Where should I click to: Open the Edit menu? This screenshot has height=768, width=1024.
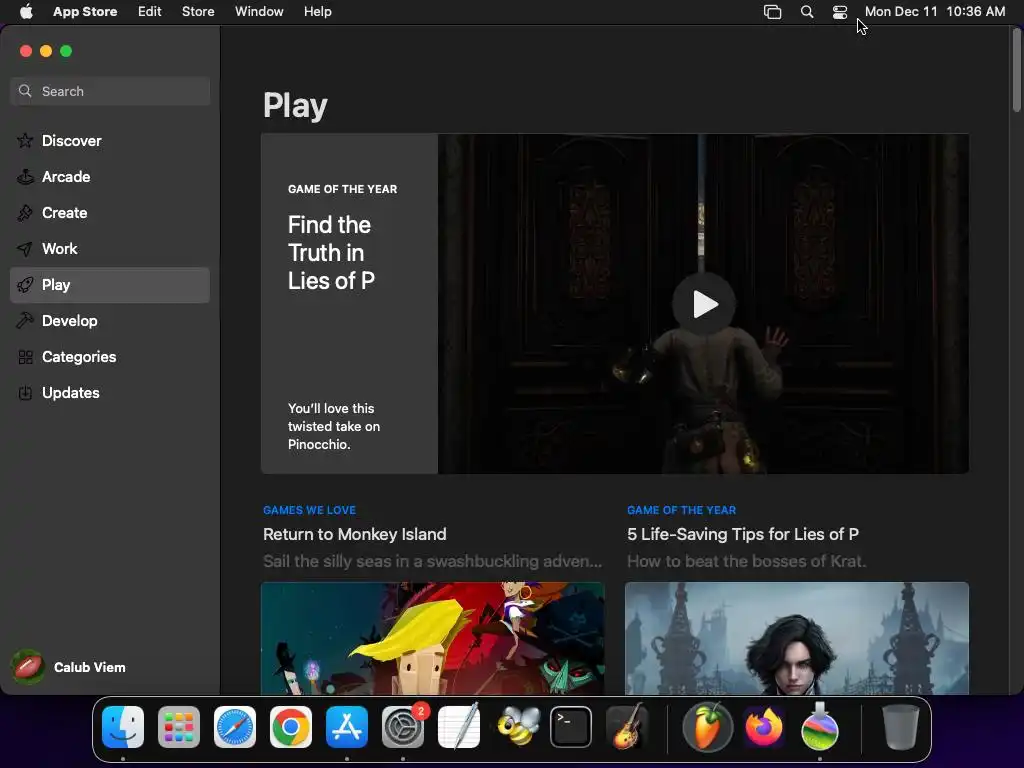(x=150, y=12)
